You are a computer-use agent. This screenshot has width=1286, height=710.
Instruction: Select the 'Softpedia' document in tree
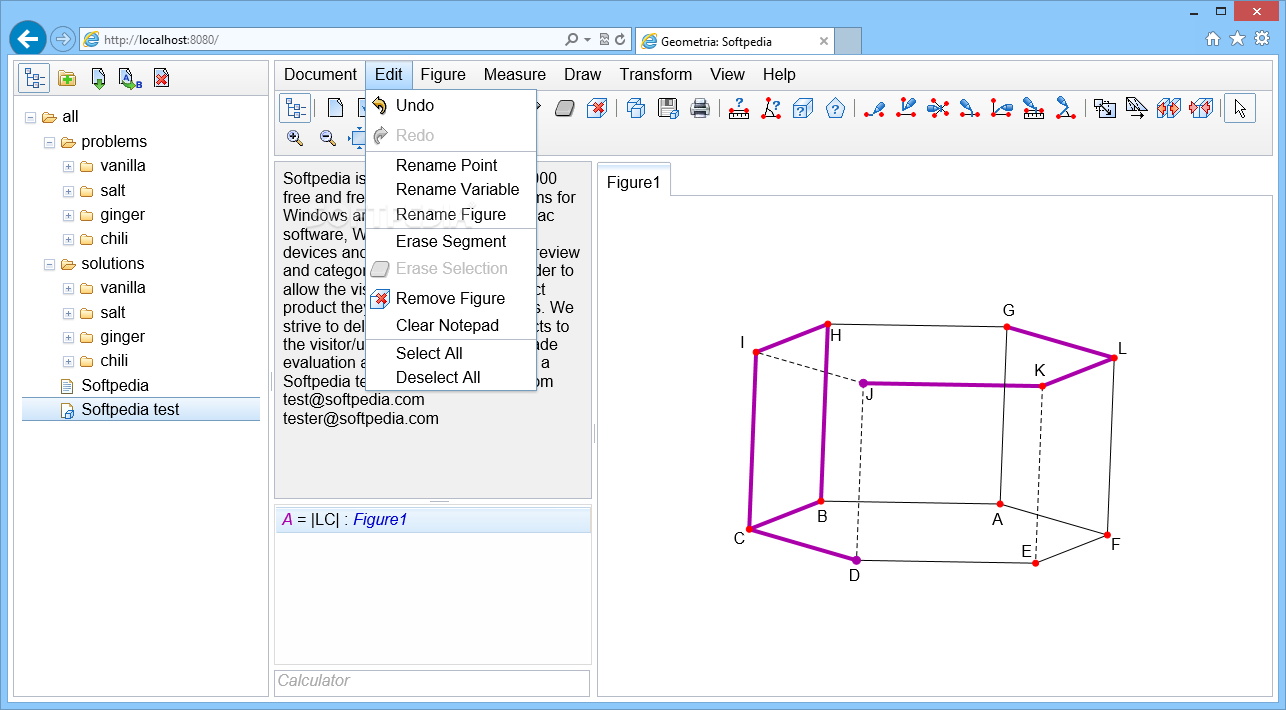click(x=115, y=385)
